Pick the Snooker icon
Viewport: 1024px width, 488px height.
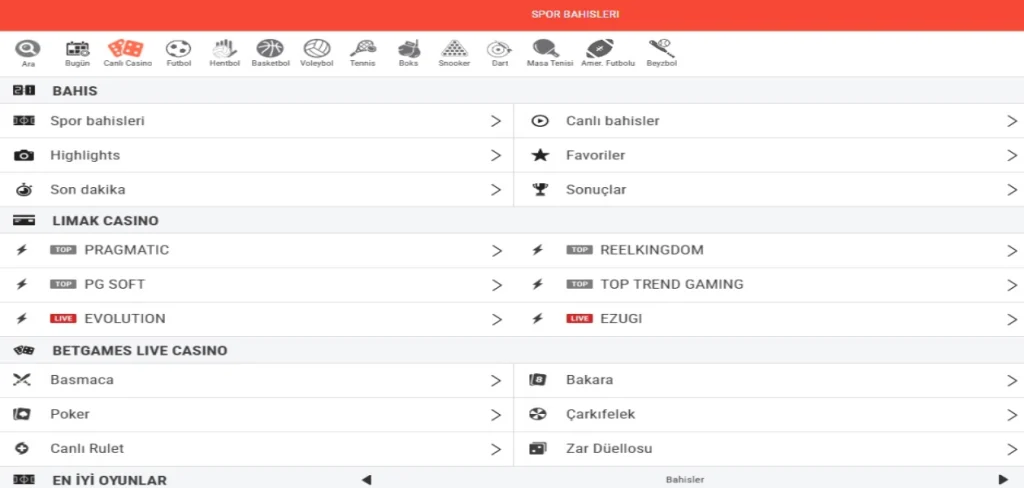(454, 49)
